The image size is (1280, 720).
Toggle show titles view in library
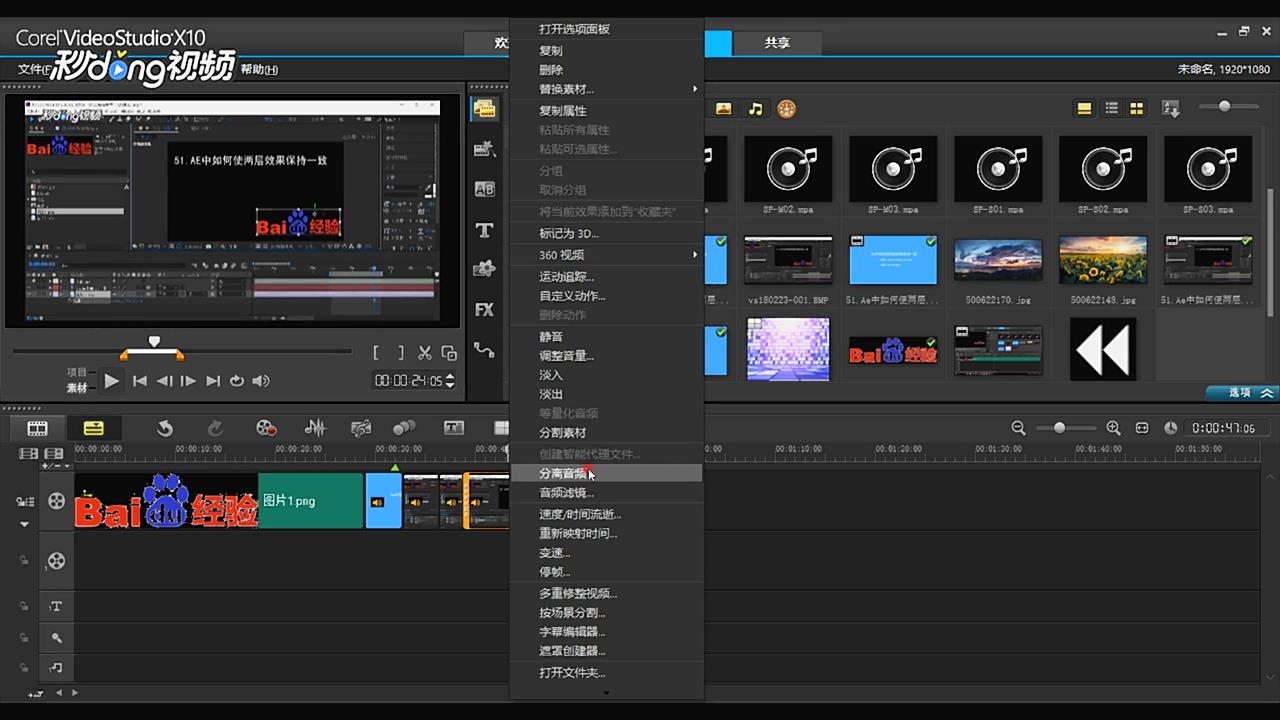1084,108
